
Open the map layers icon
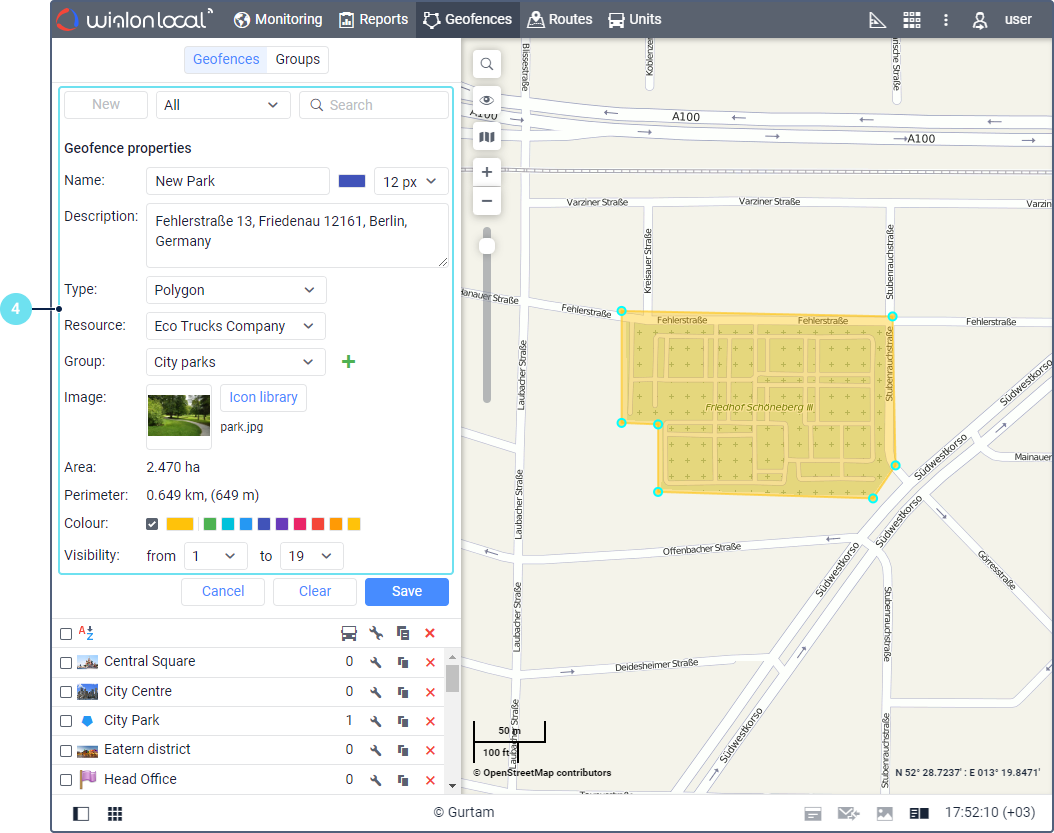click(x=487, y=137)
